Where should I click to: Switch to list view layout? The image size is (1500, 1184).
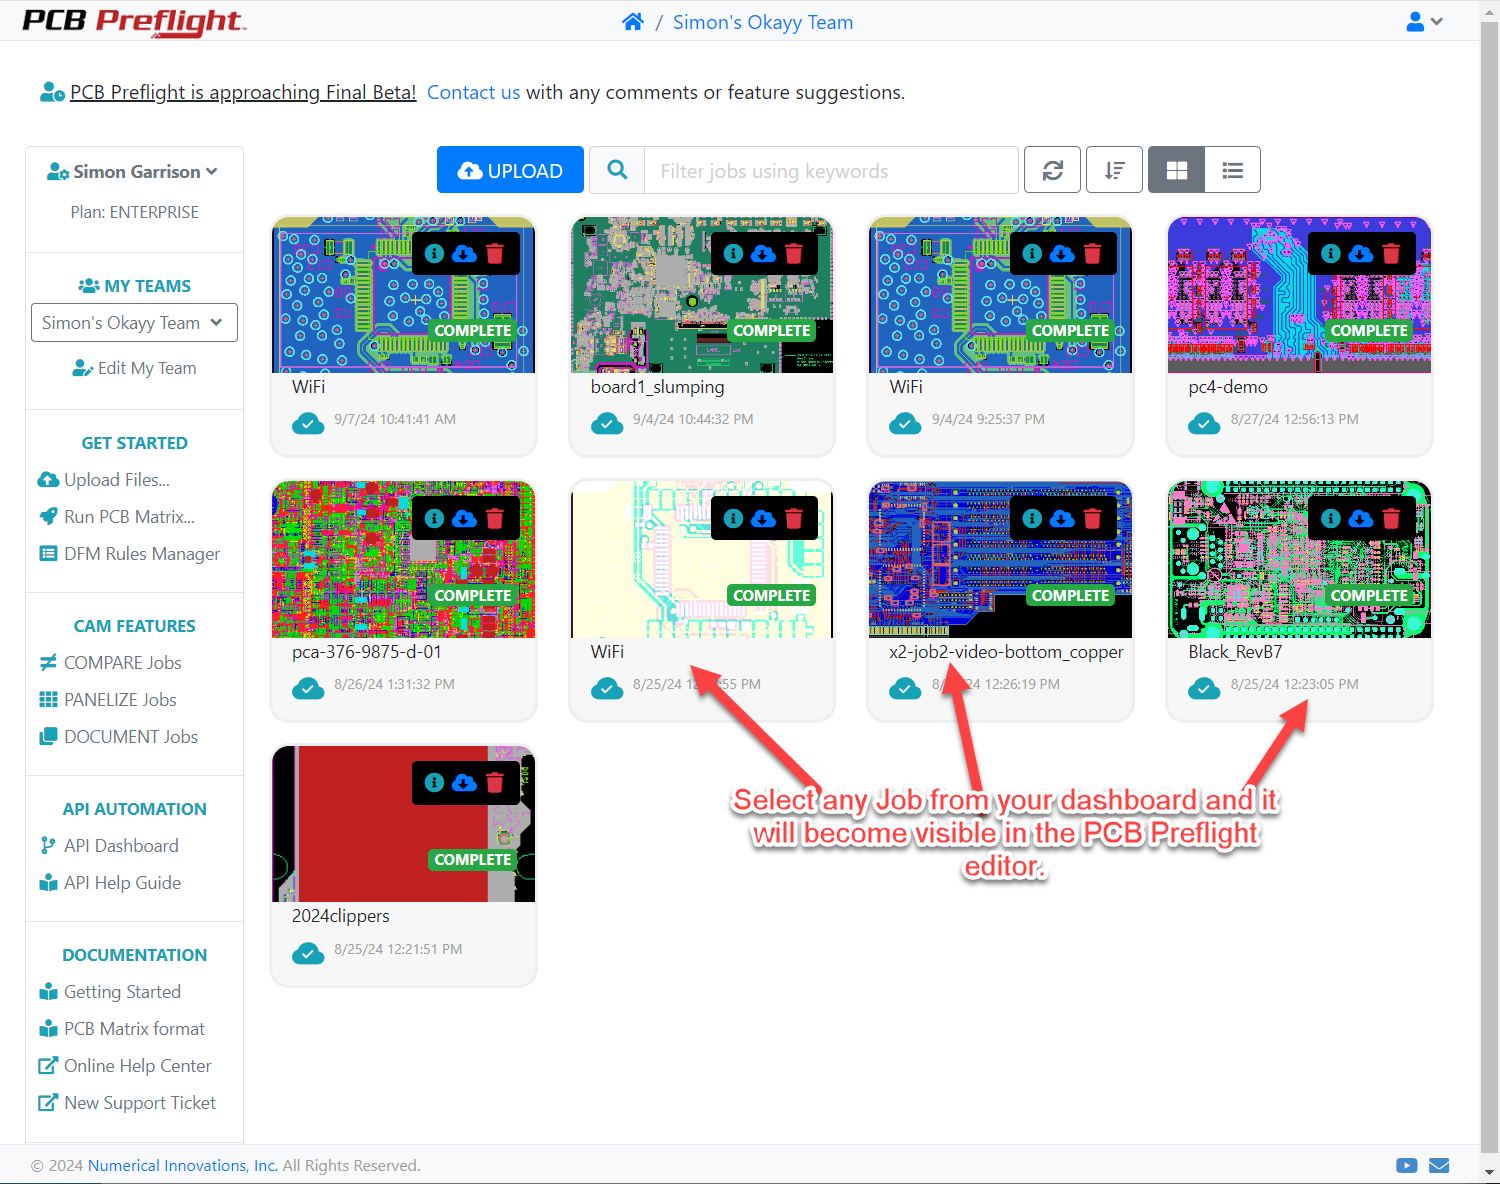point(1233,170)
